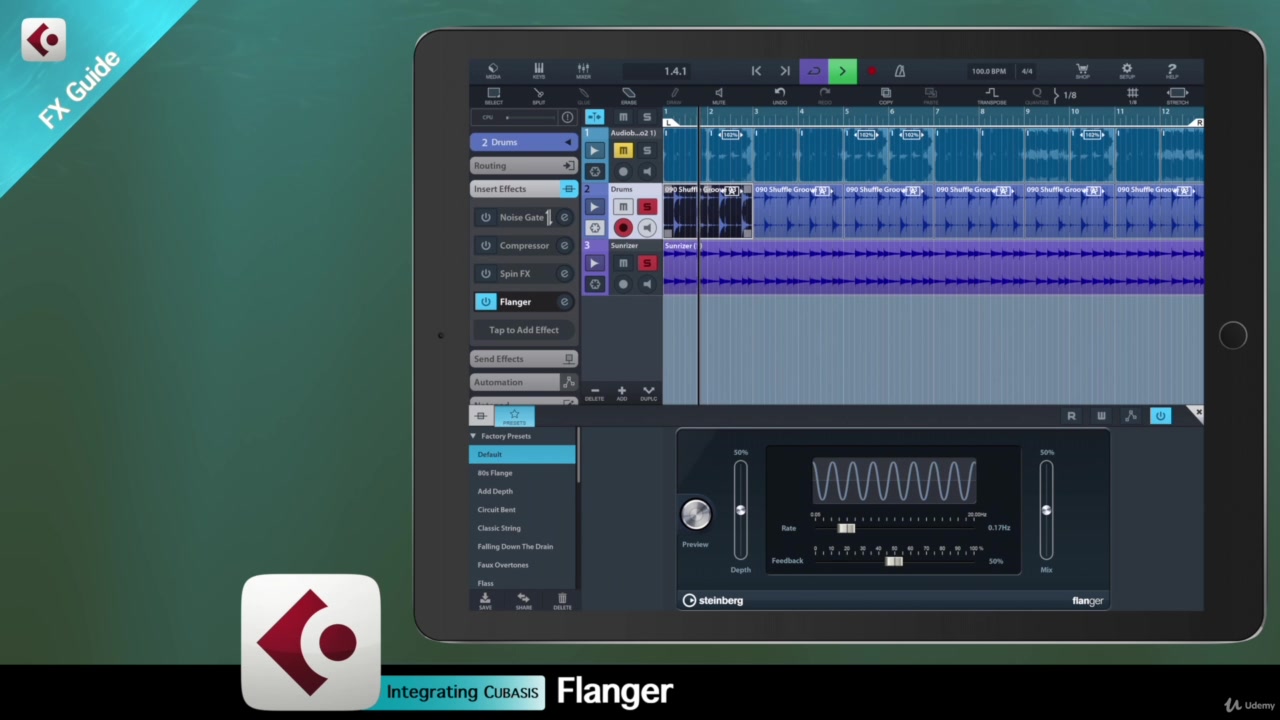The width and height of the screenshot is (1280, 720).
Task: Collapse the Insert Effects section
Action: coord(524,189)
